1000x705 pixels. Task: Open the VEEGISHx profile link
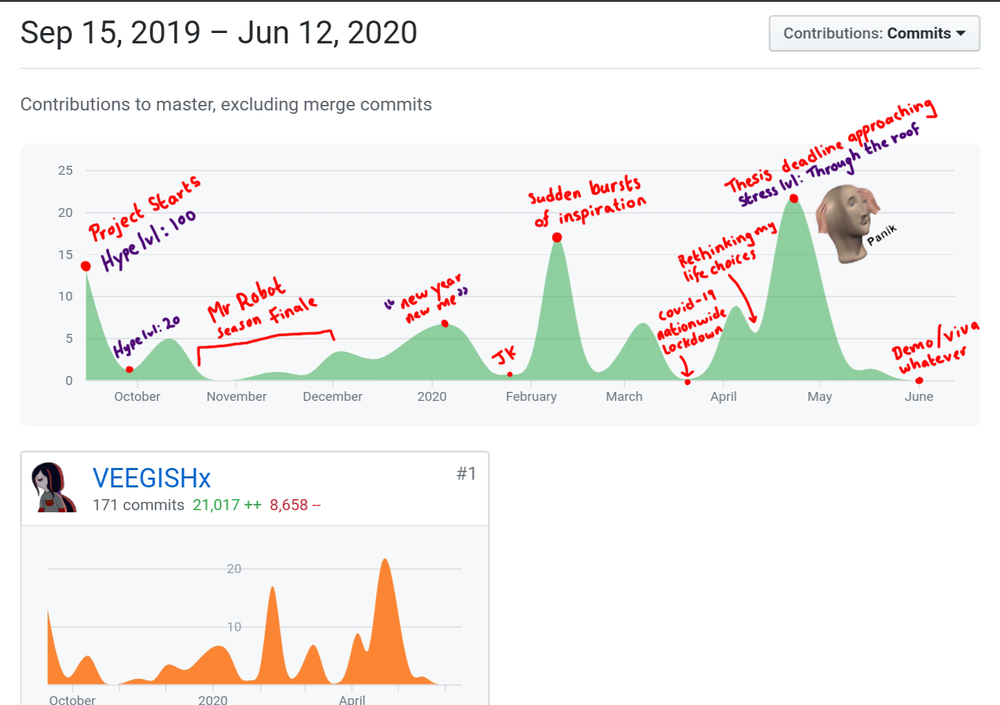(151, 478)
